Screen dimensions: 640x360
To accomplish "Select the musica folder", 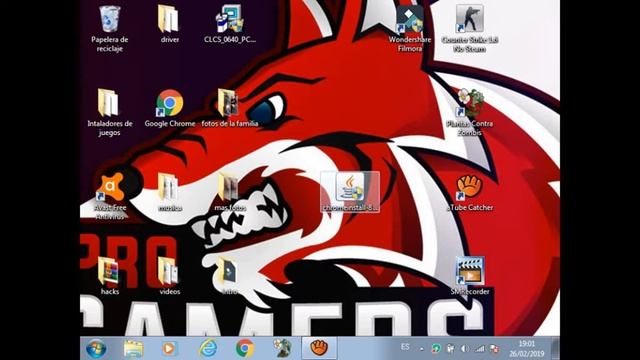I will click(169, 192).
